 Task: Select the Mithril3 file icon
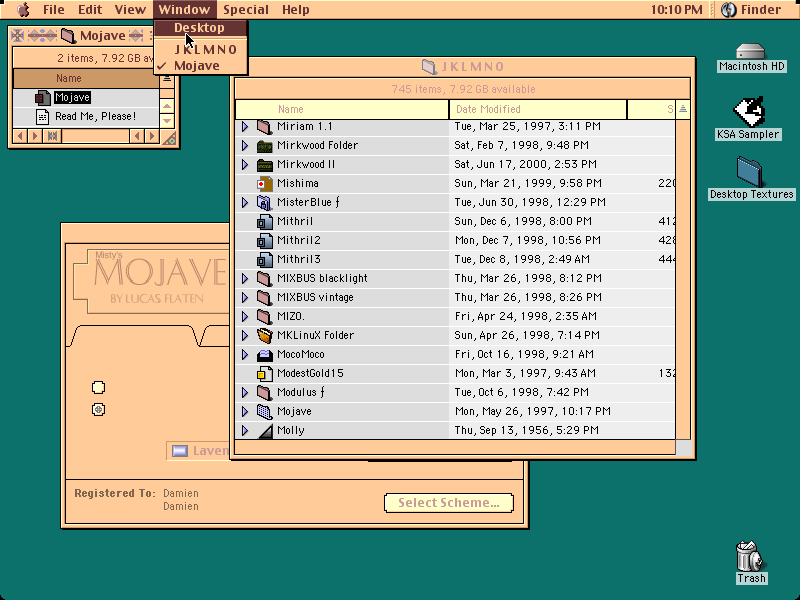[x=264, y=259]
